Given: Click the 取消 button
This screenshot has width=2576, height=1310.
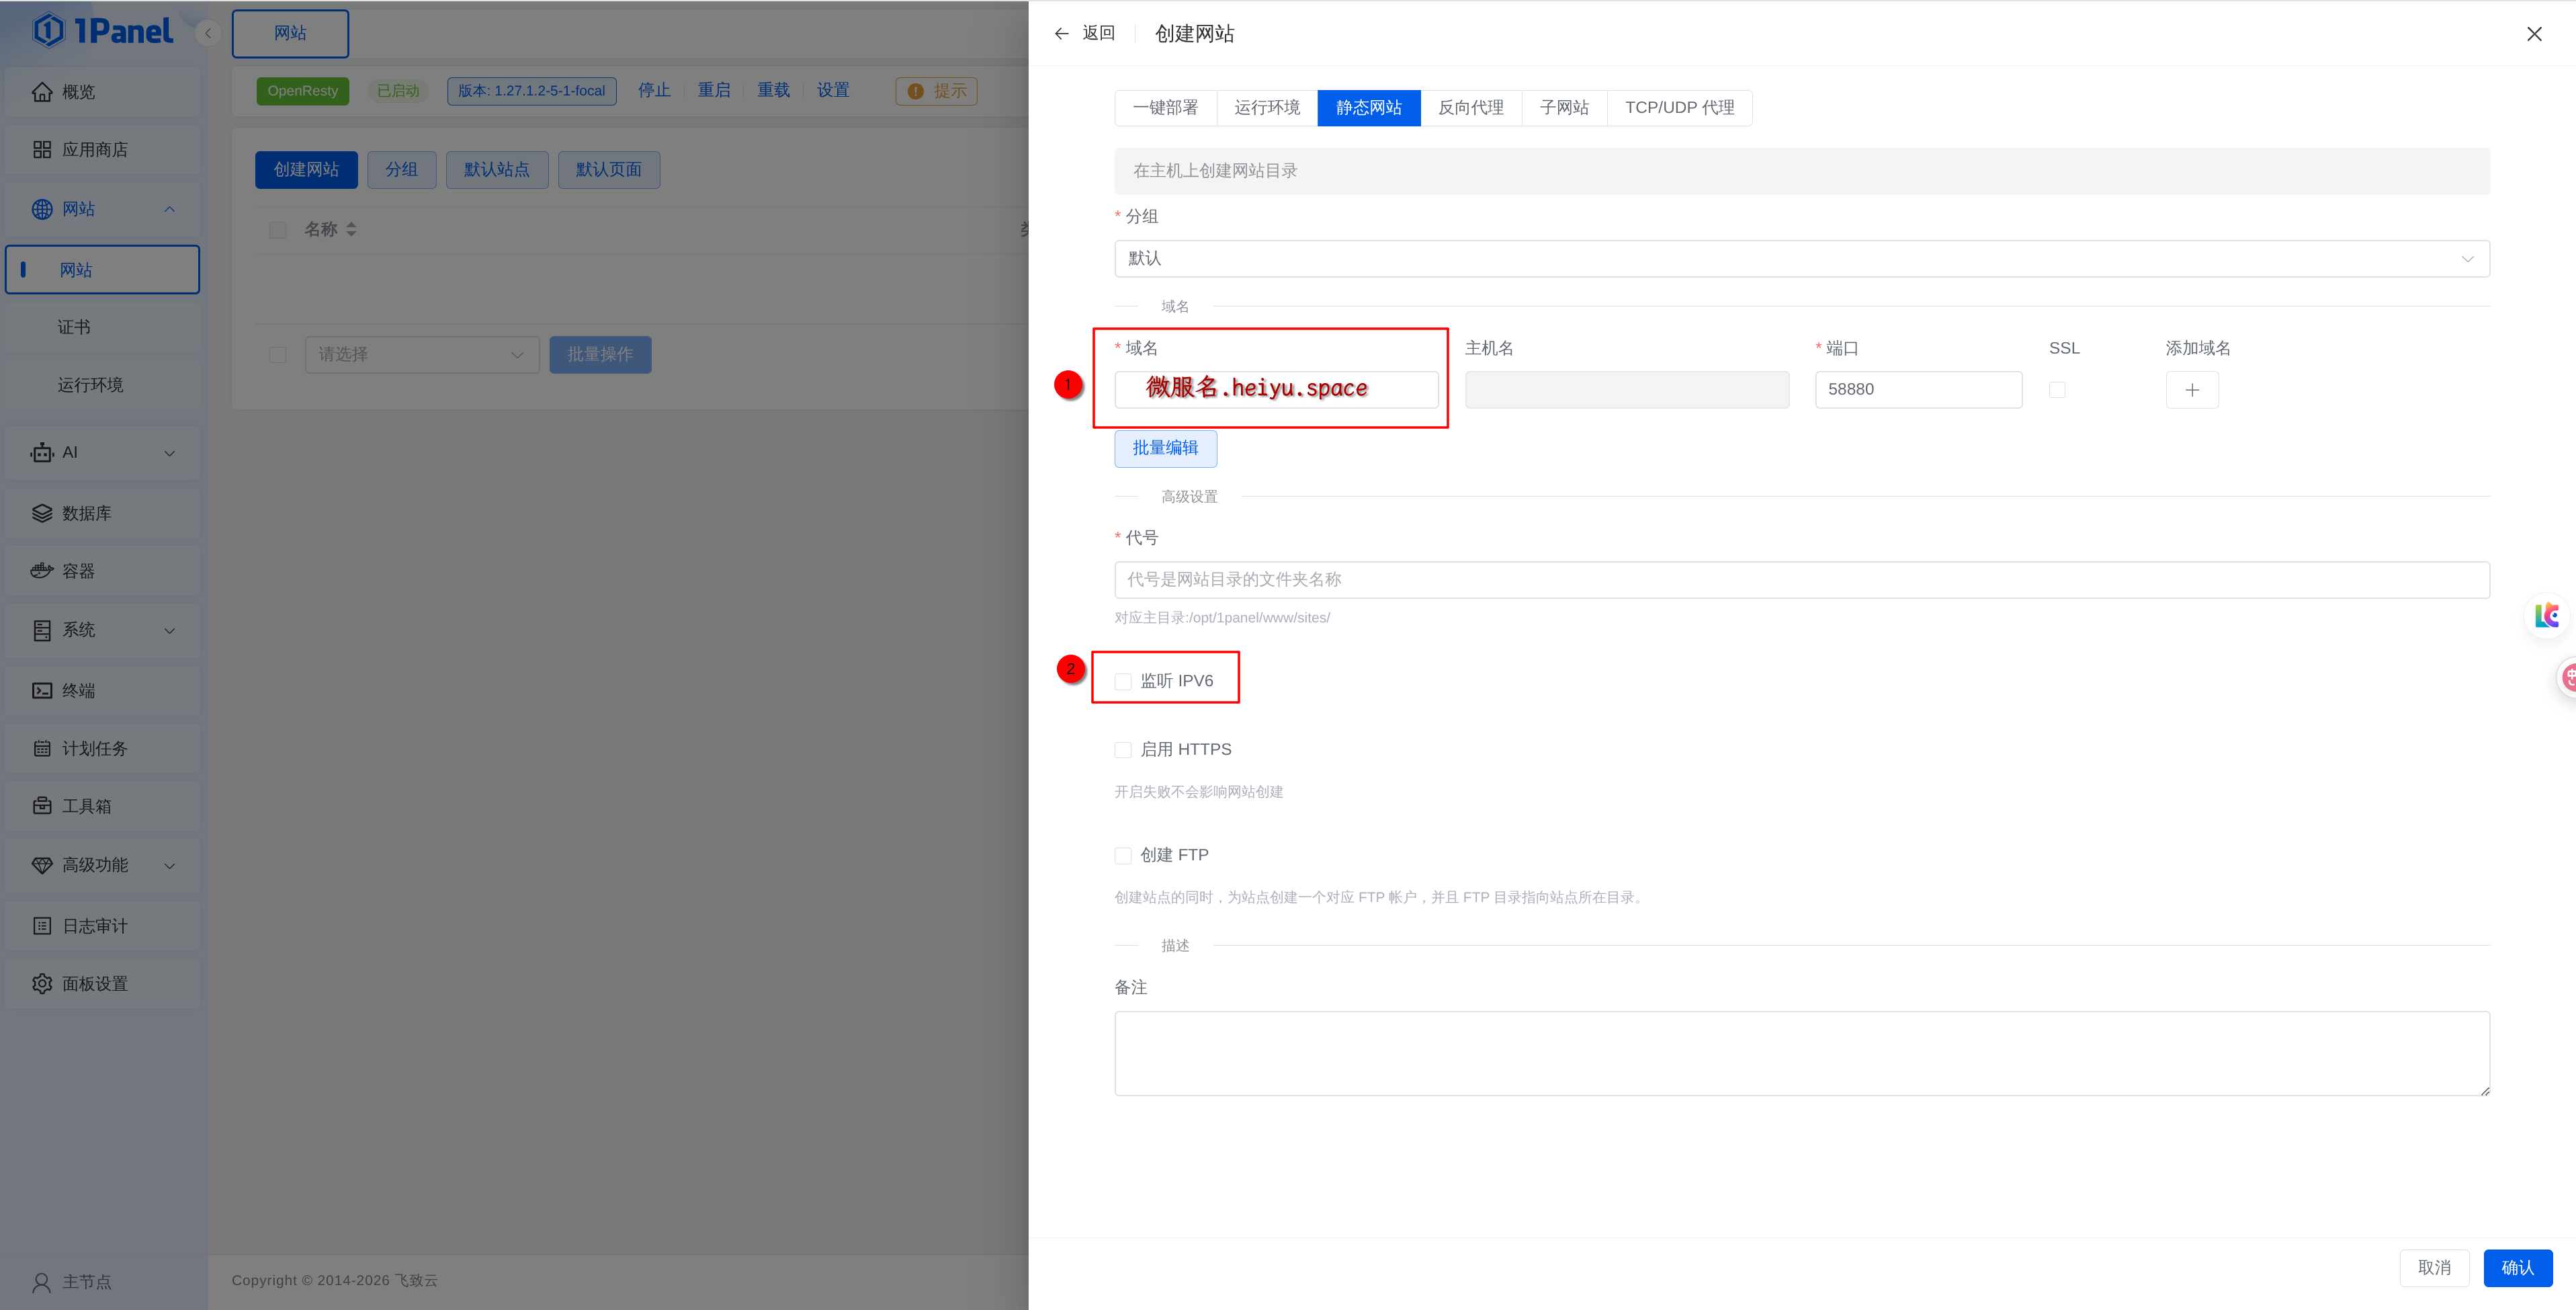Looking at the screenshot, I should tap(2434, 1268).
